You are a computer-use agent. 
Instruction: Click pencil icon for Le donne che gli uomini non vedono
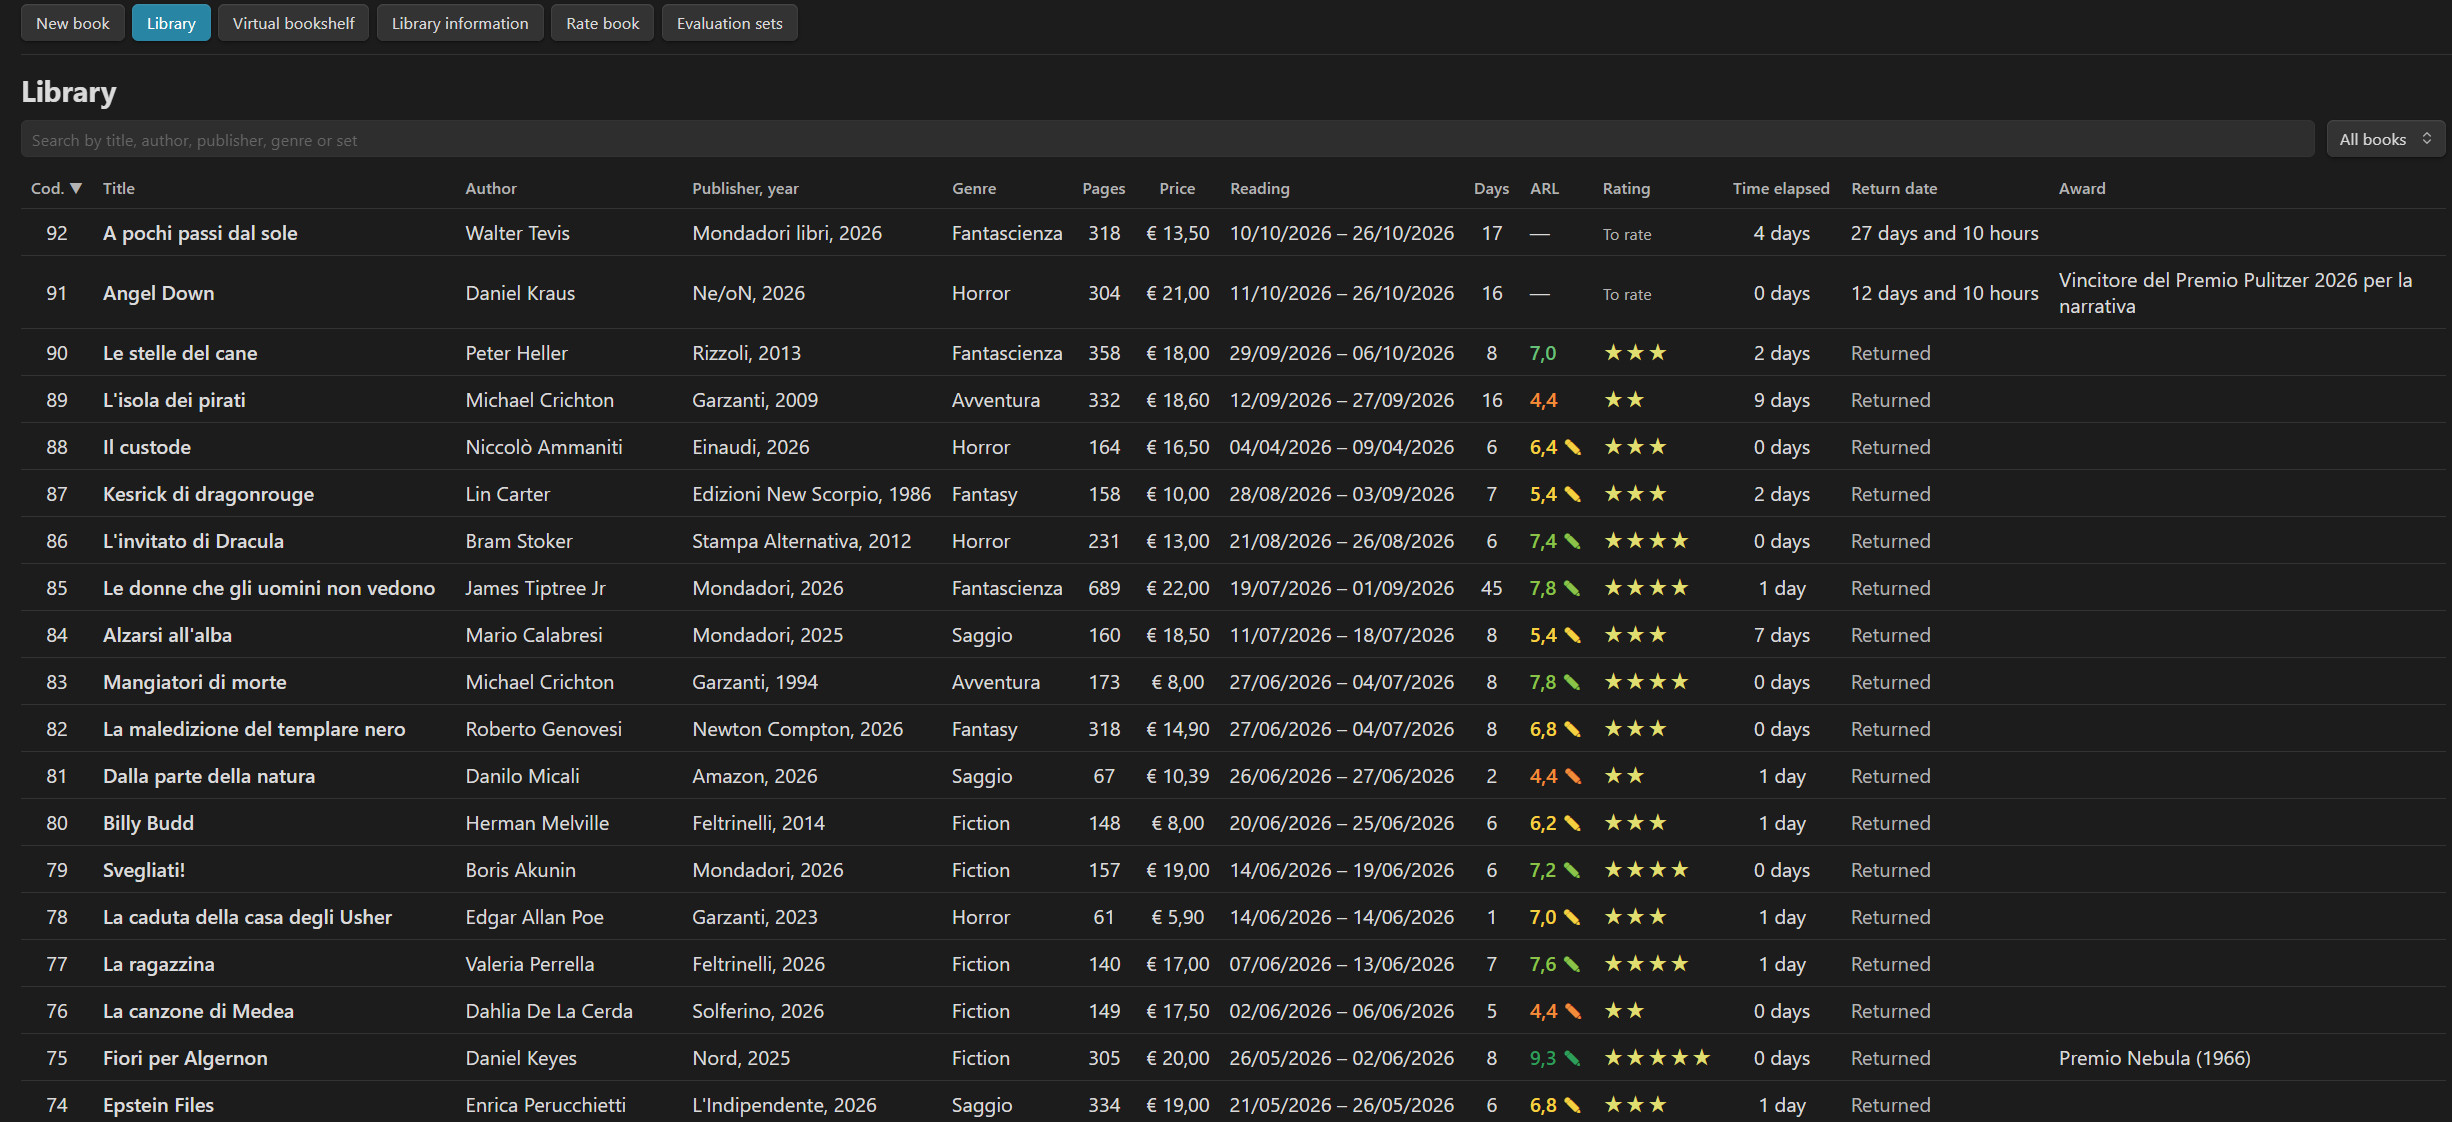coord(1573,588)
